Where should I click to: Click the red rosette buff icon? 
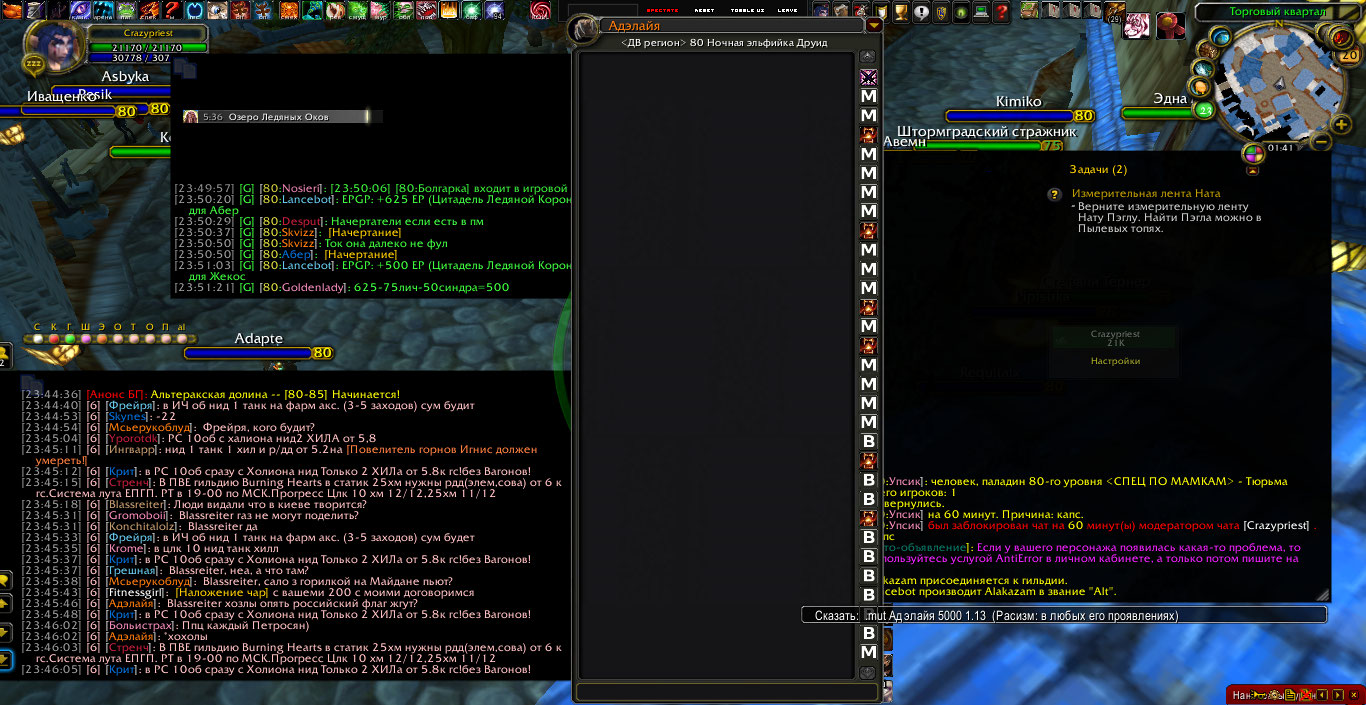tap(1171, 25)
